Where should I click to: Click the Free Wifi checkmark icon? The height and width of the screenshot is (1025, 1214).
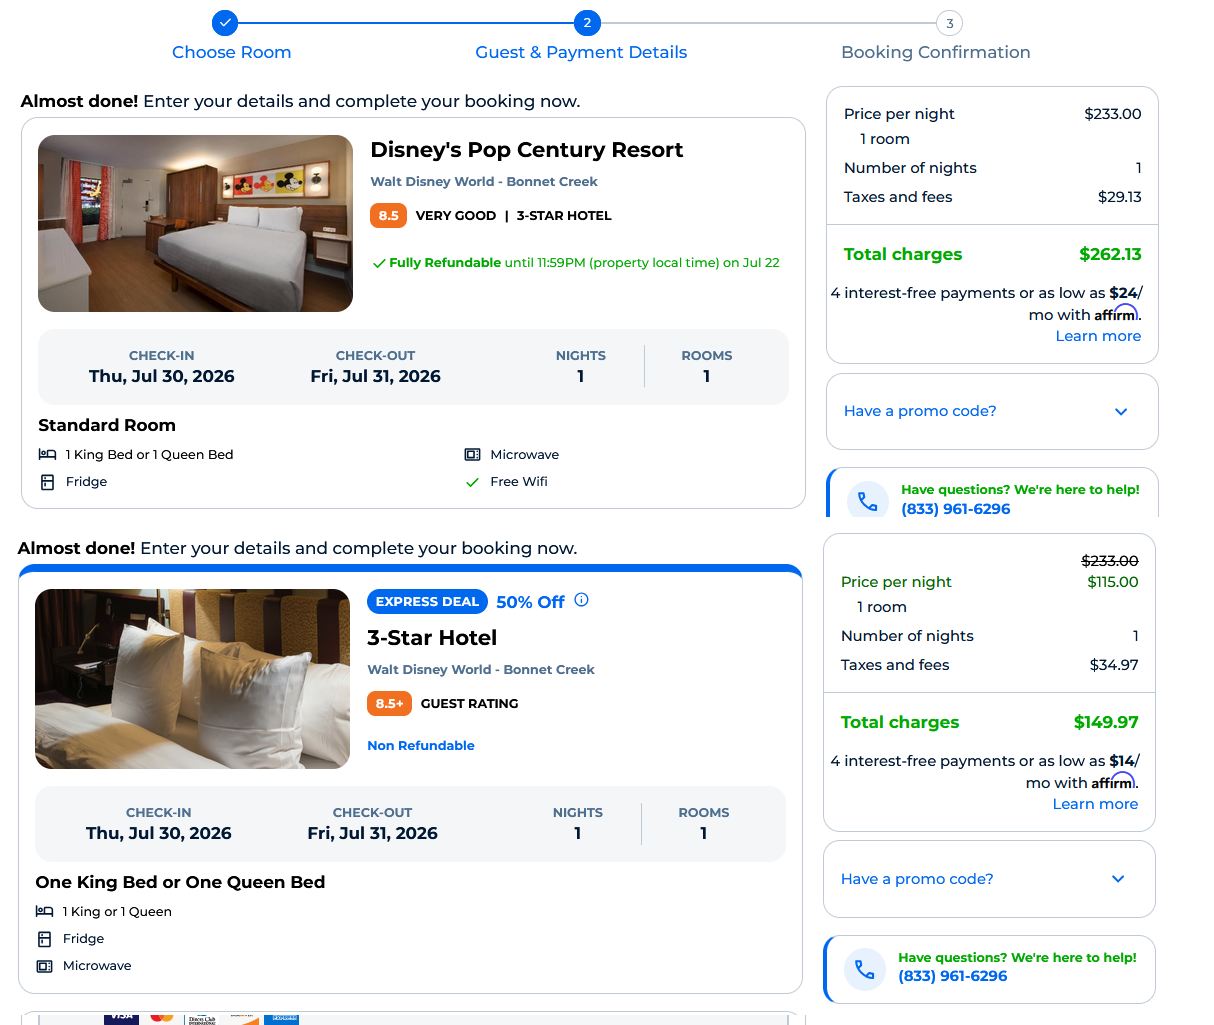pos(472,482)
